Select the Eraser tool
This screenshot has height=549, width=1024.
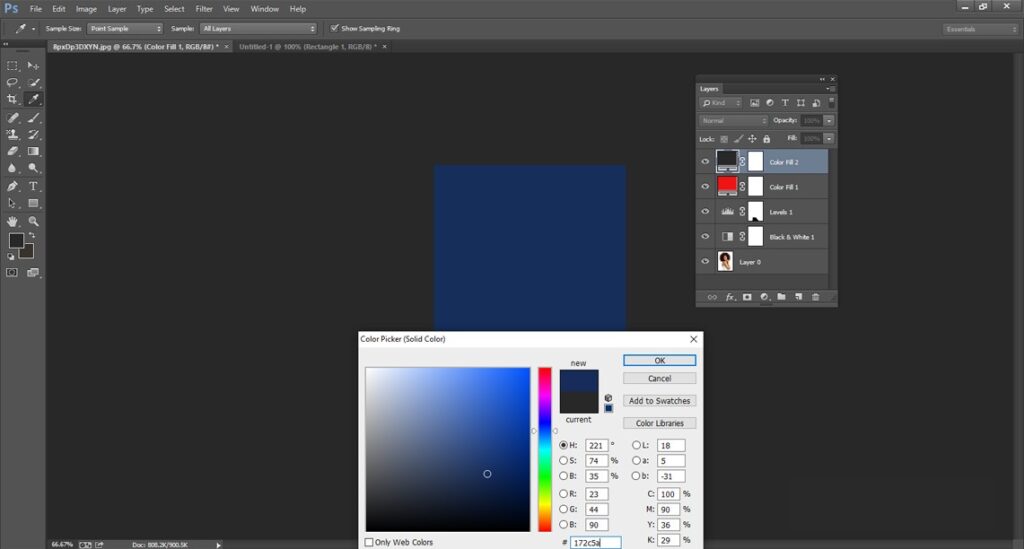[x=12, y=151]
